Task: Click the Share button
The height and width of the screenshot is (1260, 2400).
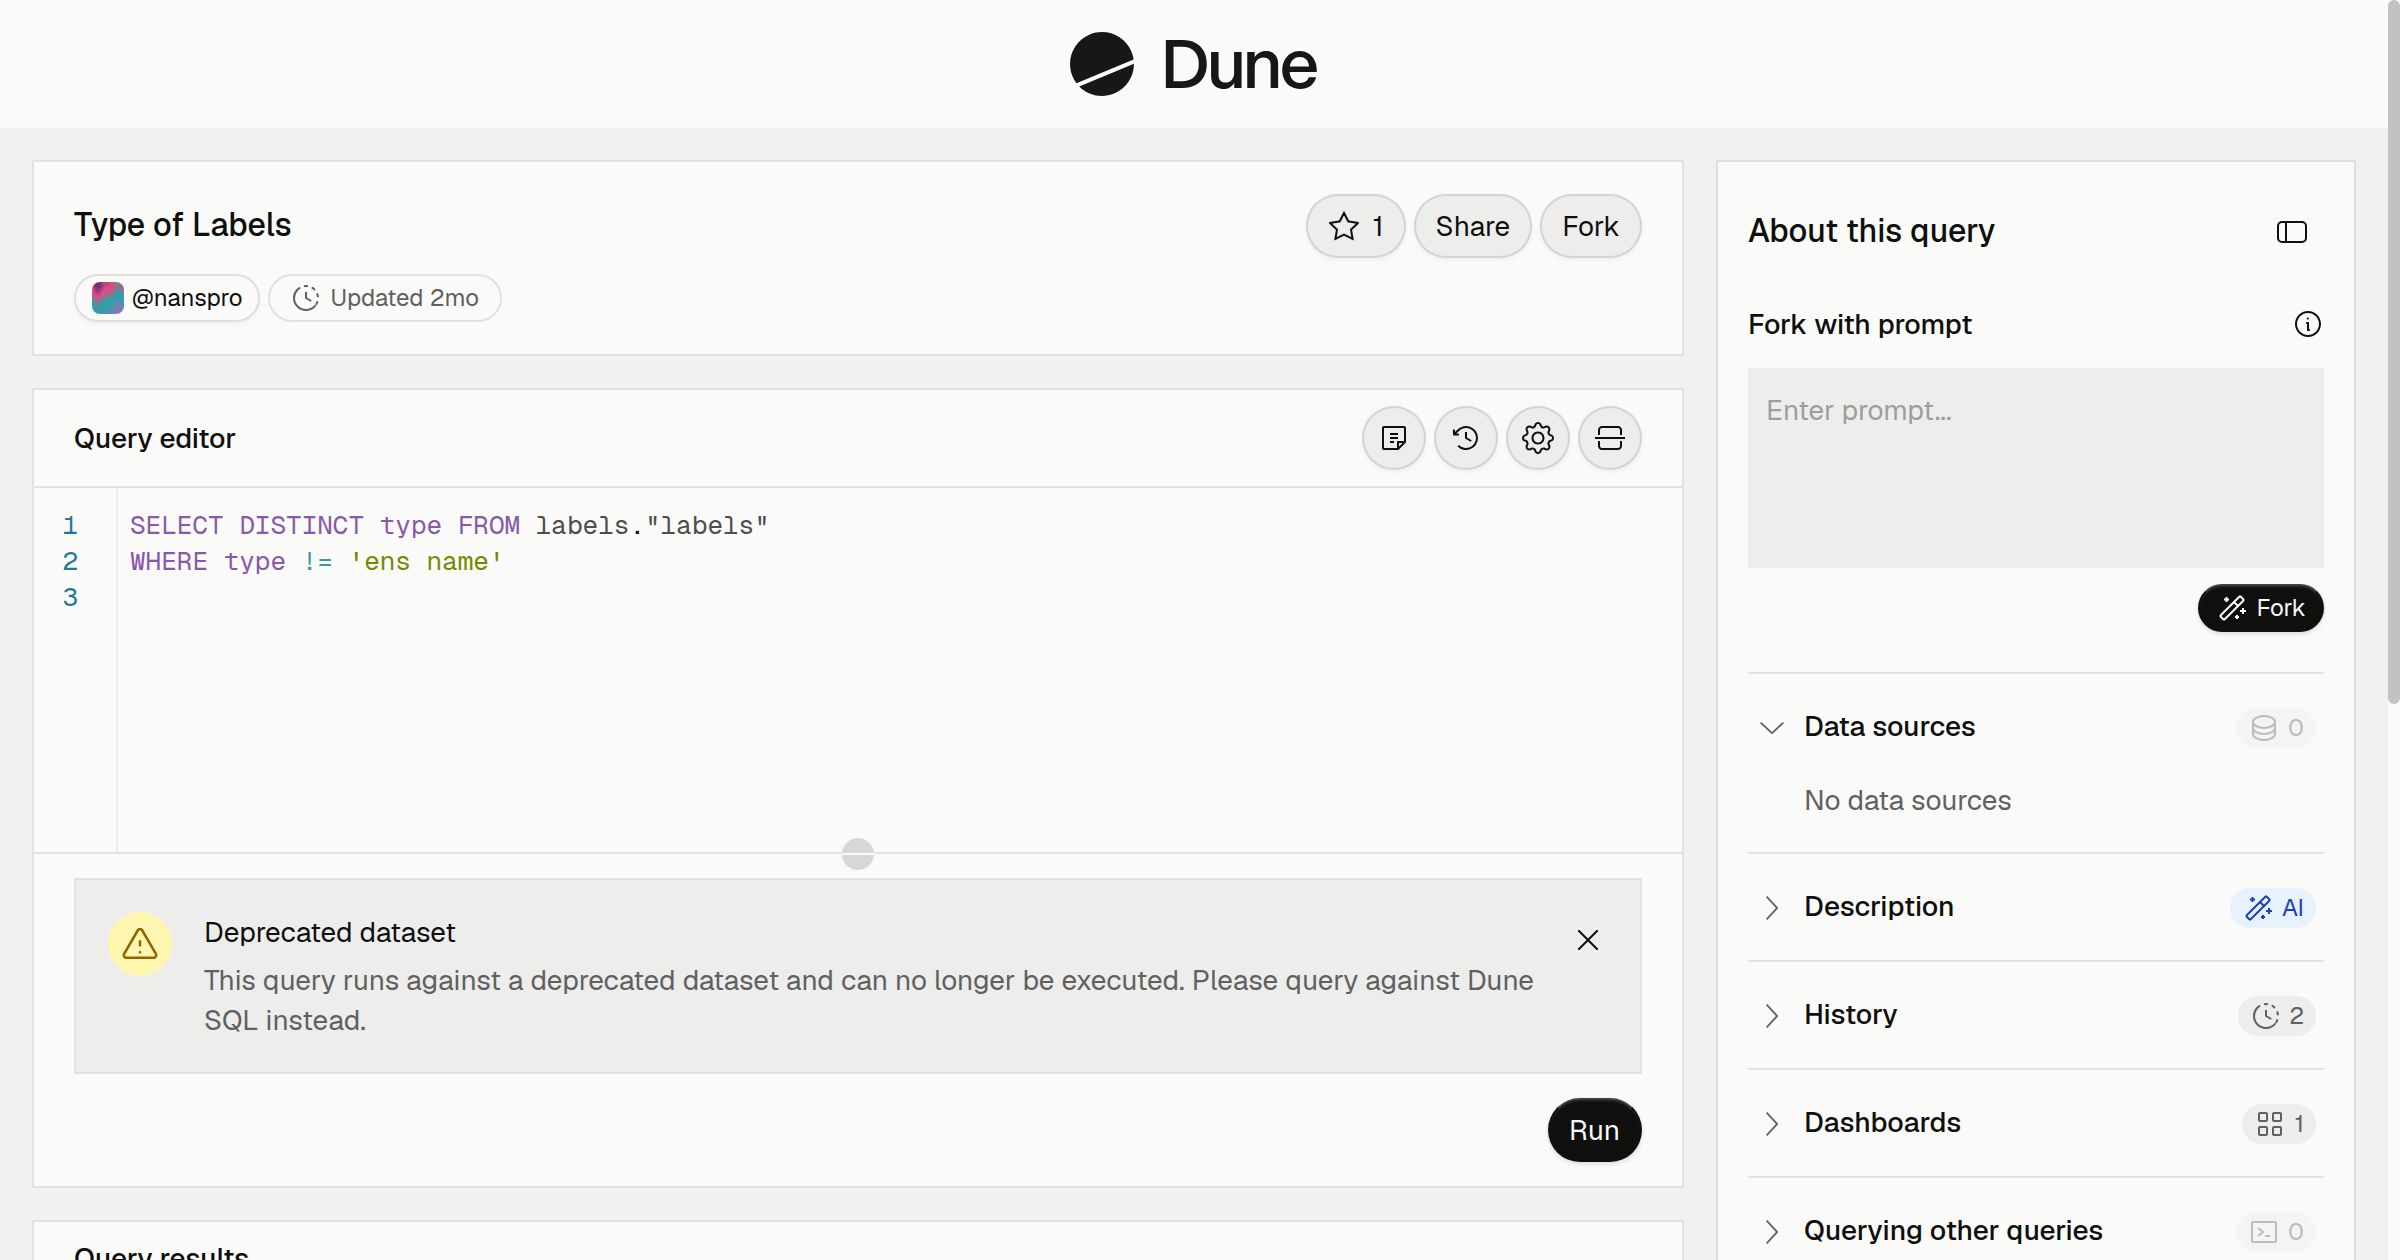Action: [1472, 226]
